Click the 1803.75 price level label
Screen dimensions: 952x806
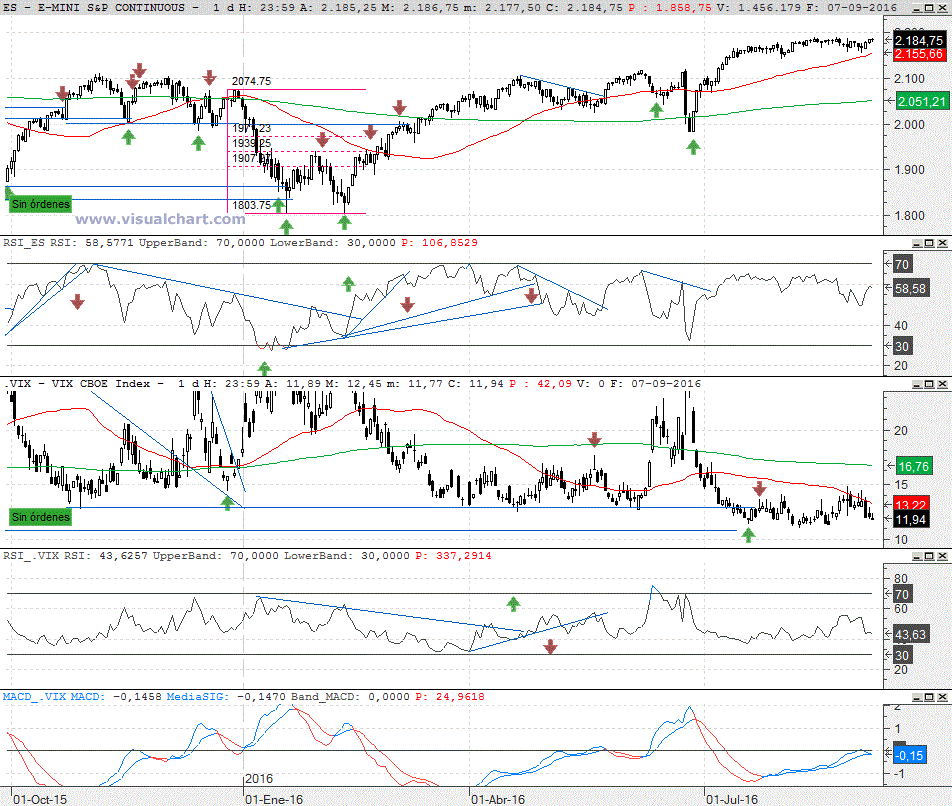point(251,205)
